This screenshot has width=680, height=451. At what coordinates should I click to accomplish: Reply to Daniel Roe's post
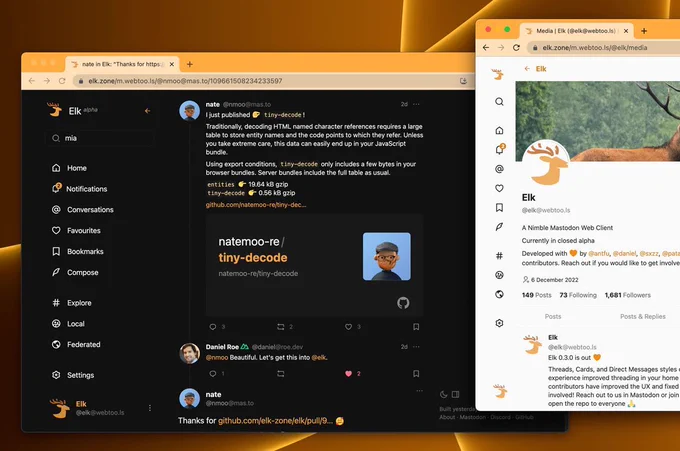tap(213, 373)
